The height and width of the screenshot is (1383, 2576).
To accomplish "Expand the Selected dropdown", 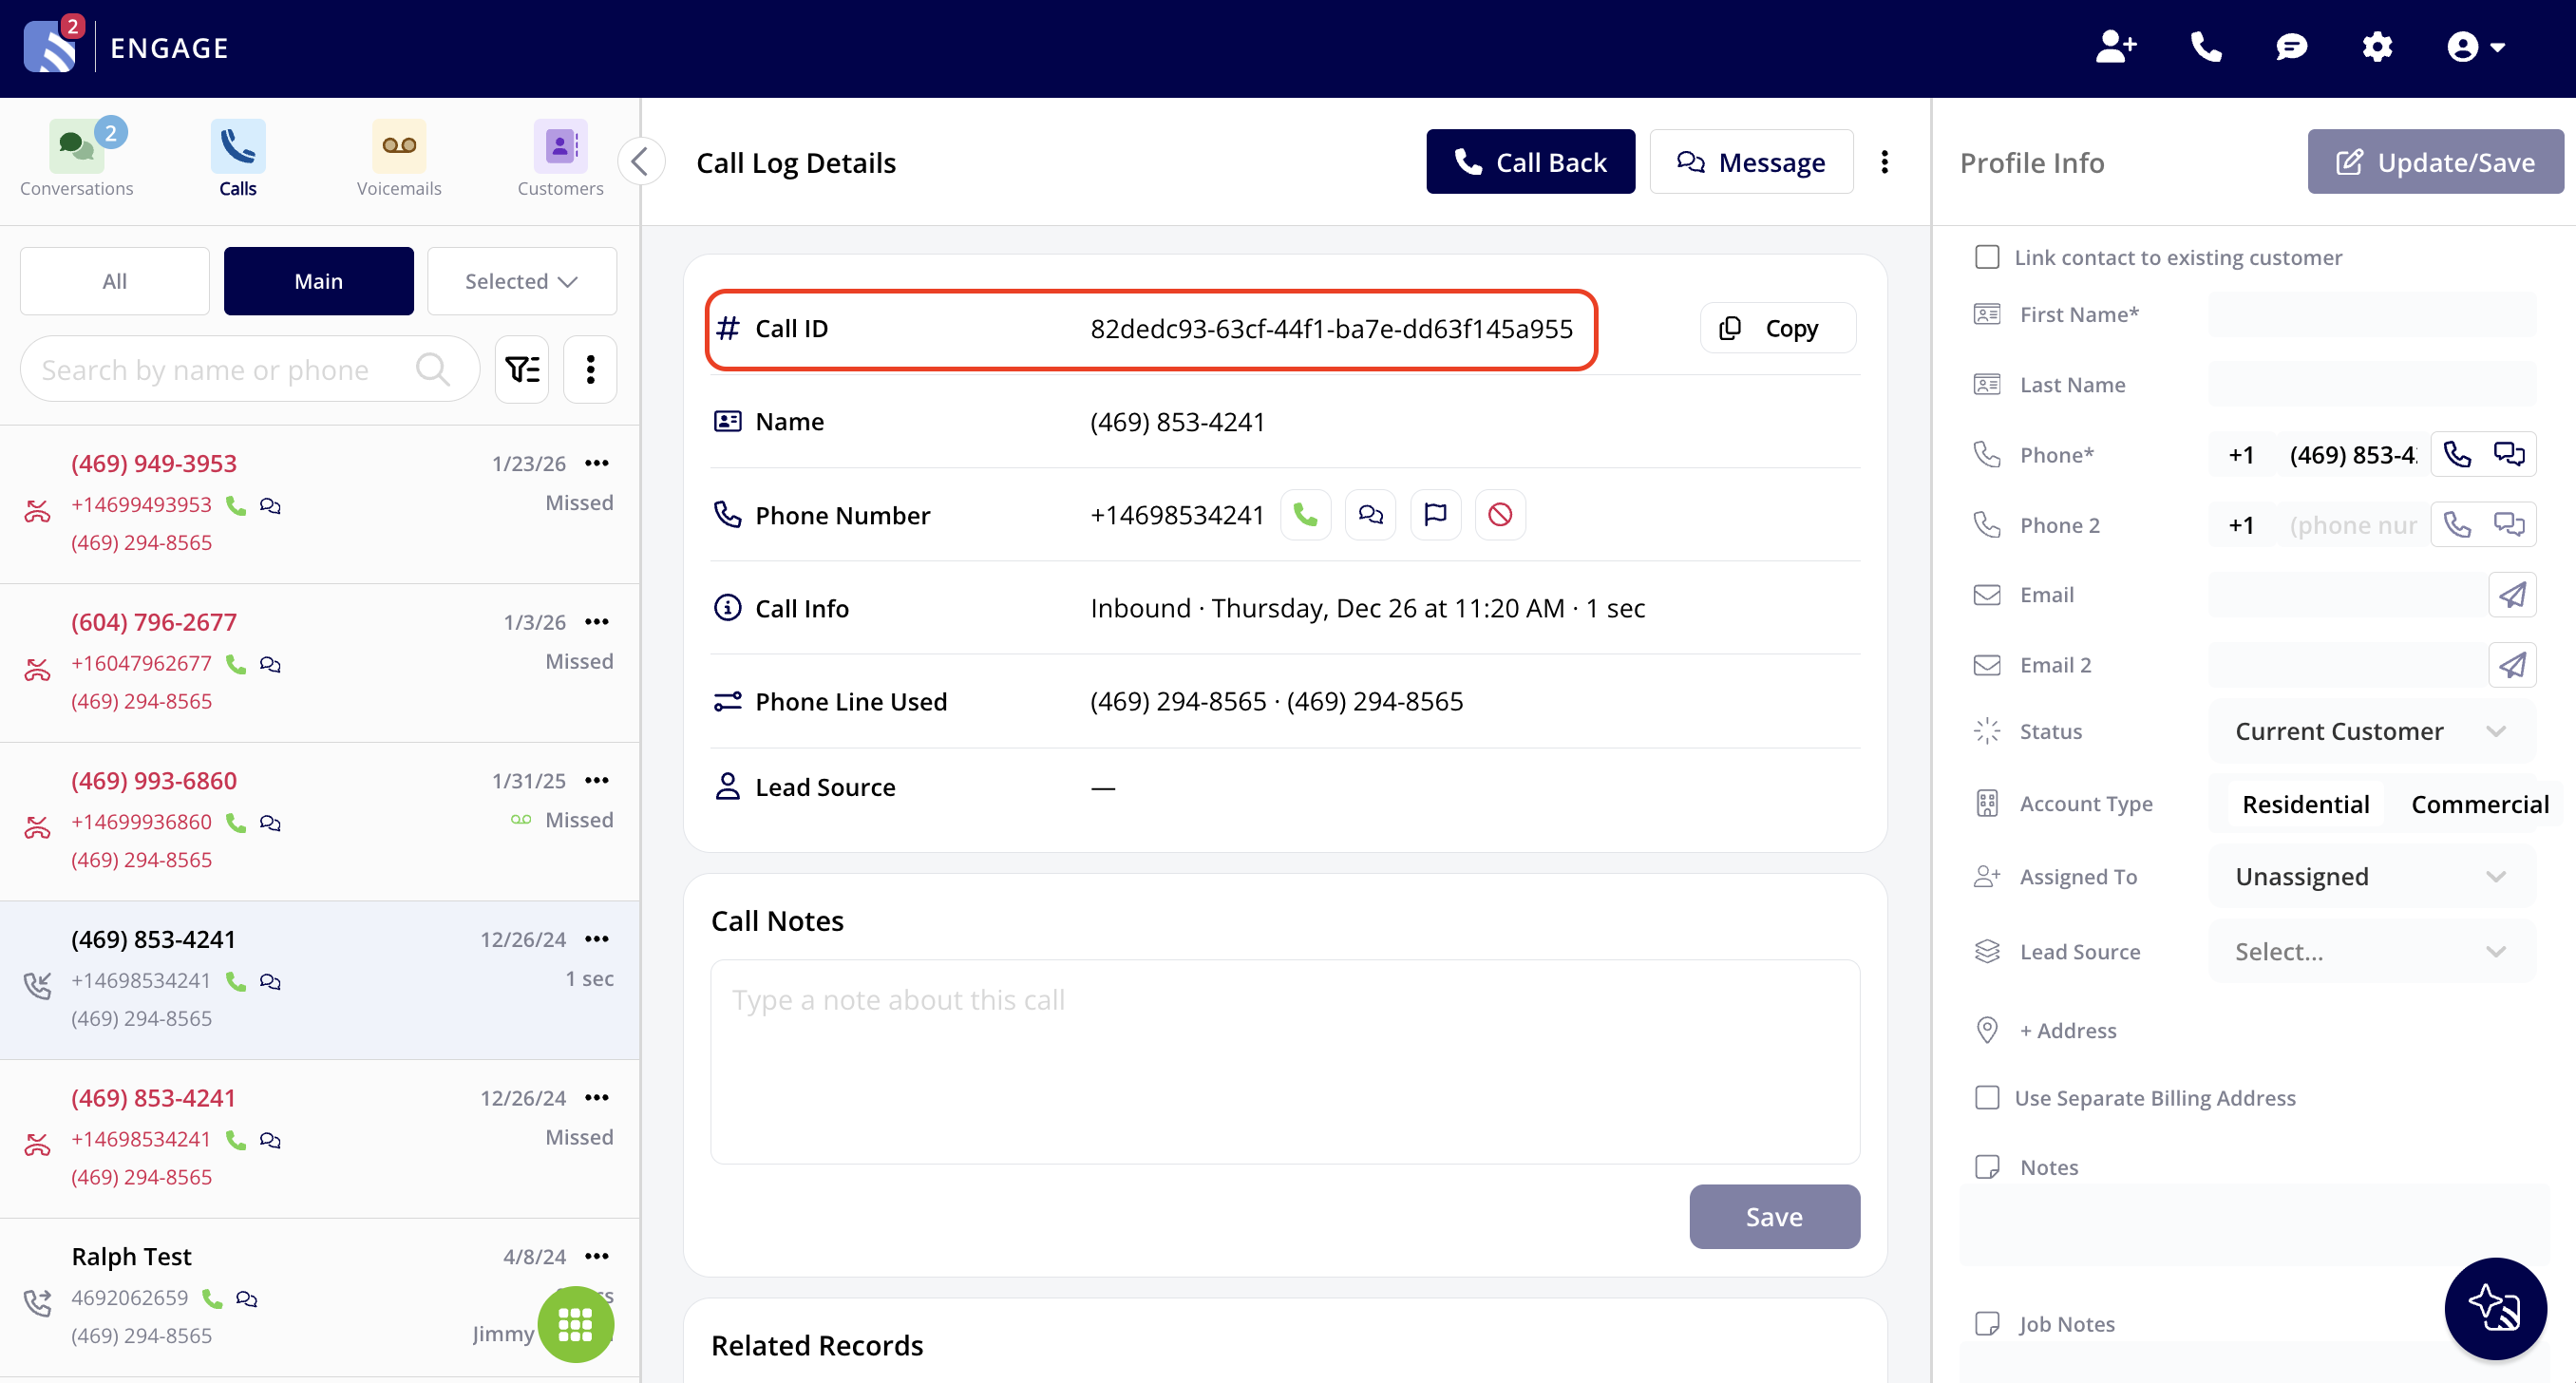I will tap(522, 281).
